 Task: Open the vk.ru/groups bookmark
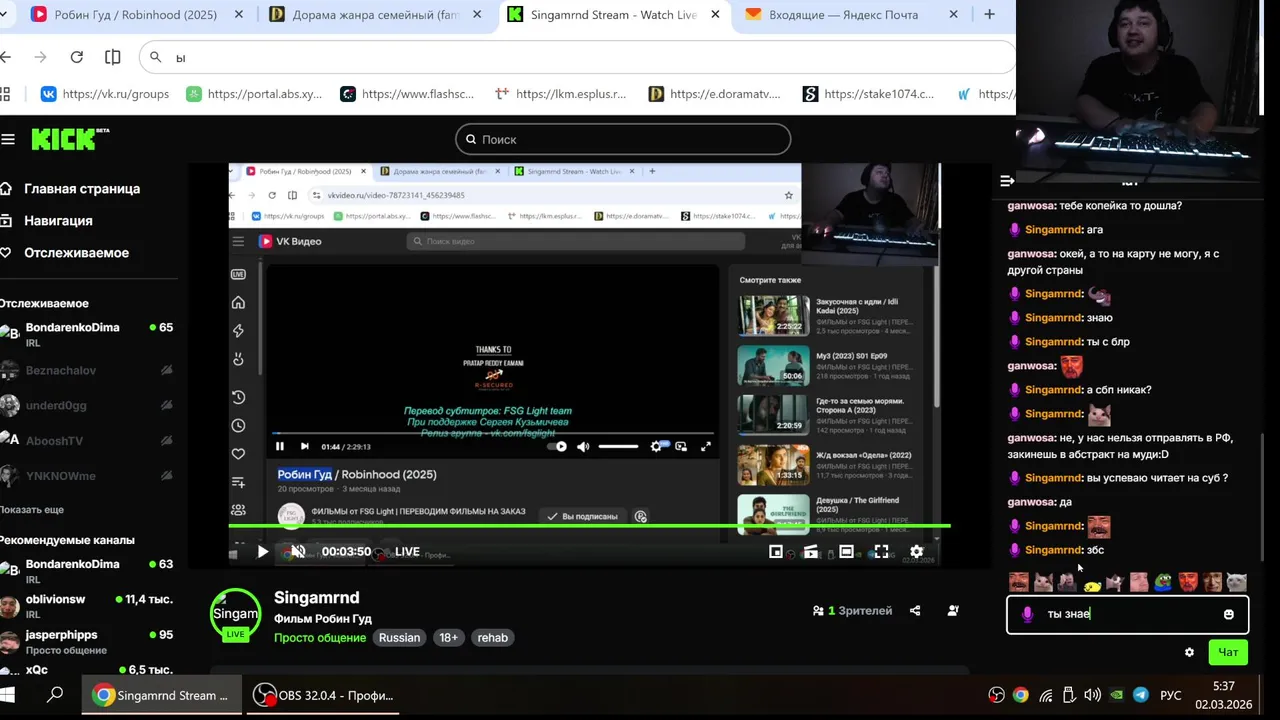pyautogui.click(x=104, y=94)
